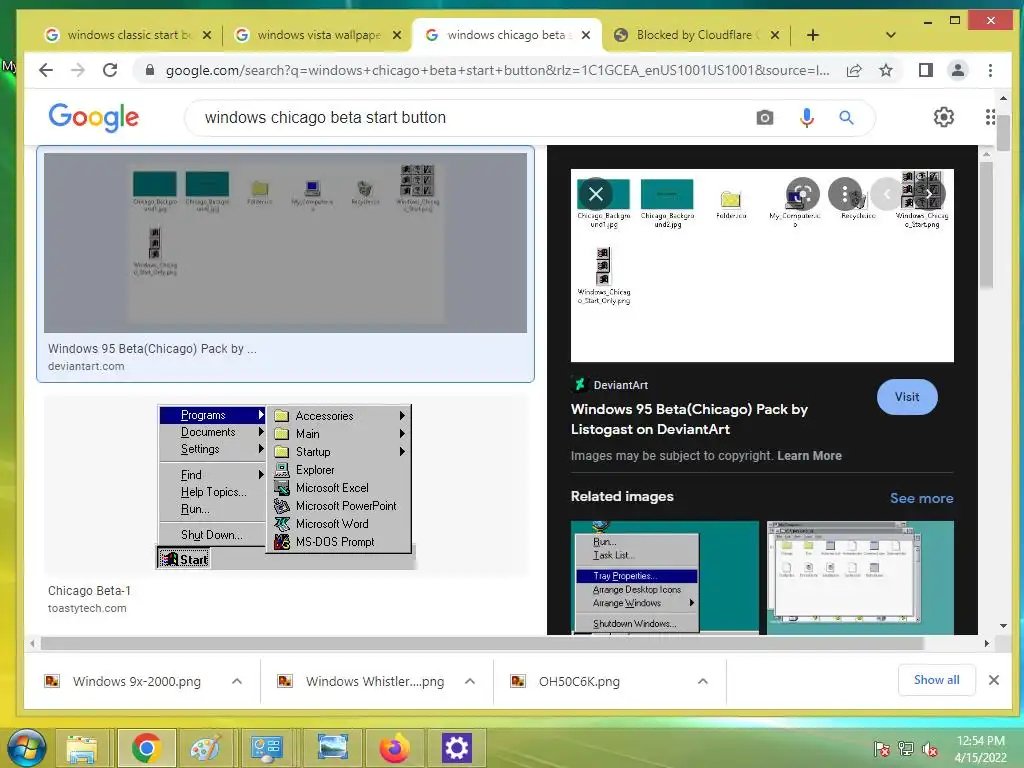Click the address bar URL
This screenshot has width=1024, height=768.
[x=497, y=70]
